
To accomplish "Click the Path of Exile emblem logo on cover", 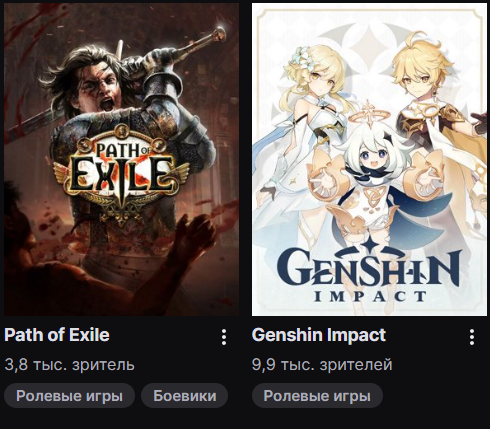I will [x=121, y=173].
